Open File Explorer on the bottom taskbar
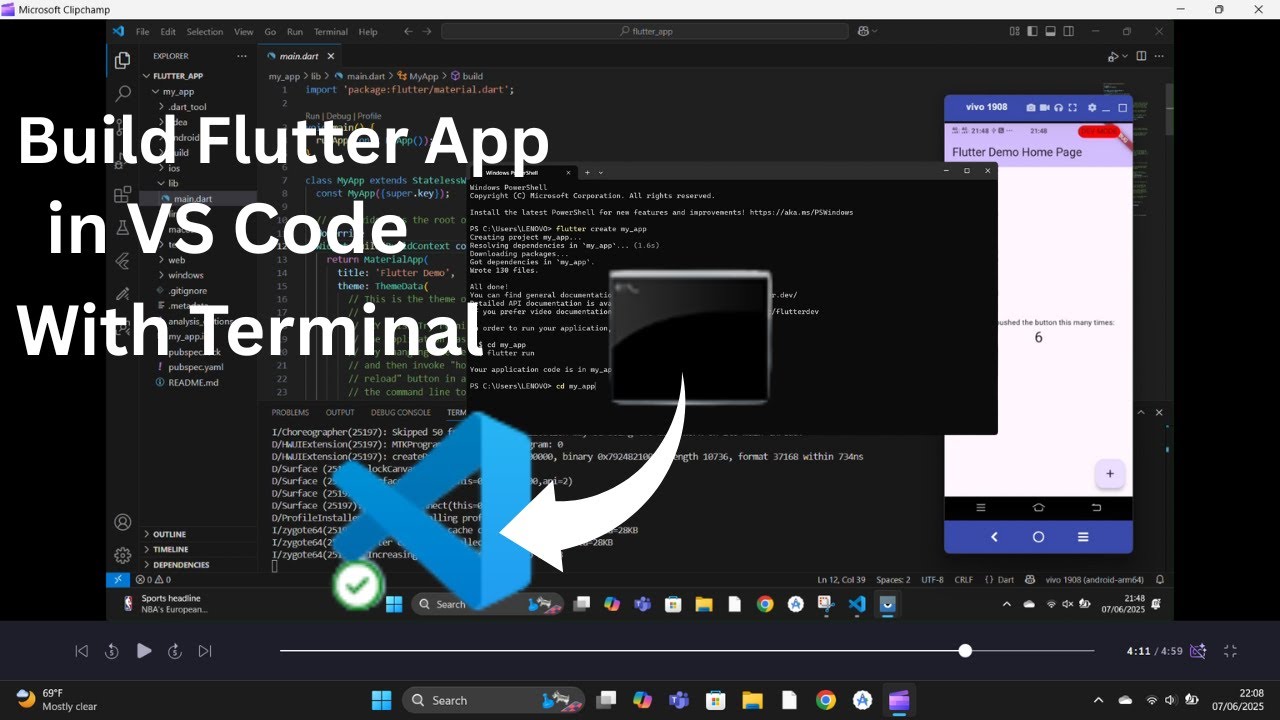The image size is (1280, 720). 752,700
